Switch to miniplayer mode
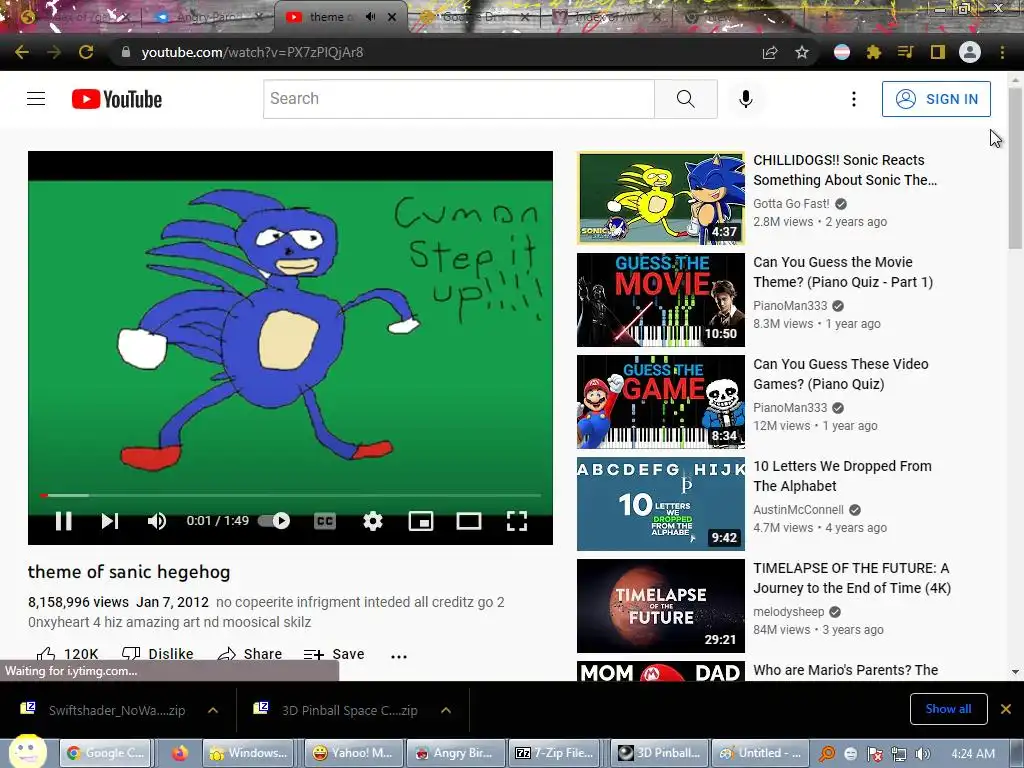Viewport: 1024px width, 768px height. (x=421, y=520)
